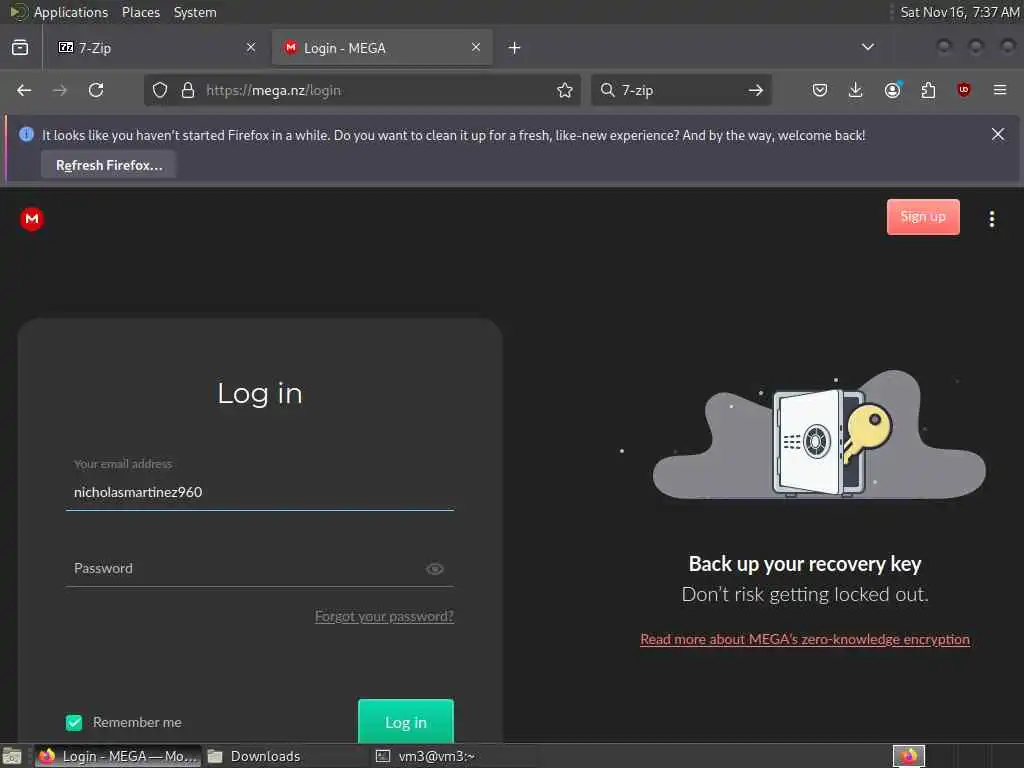Click the mega.nz/login URL bar
Image resolution: width=1024 pixels, height=768 pixels.
362,90
